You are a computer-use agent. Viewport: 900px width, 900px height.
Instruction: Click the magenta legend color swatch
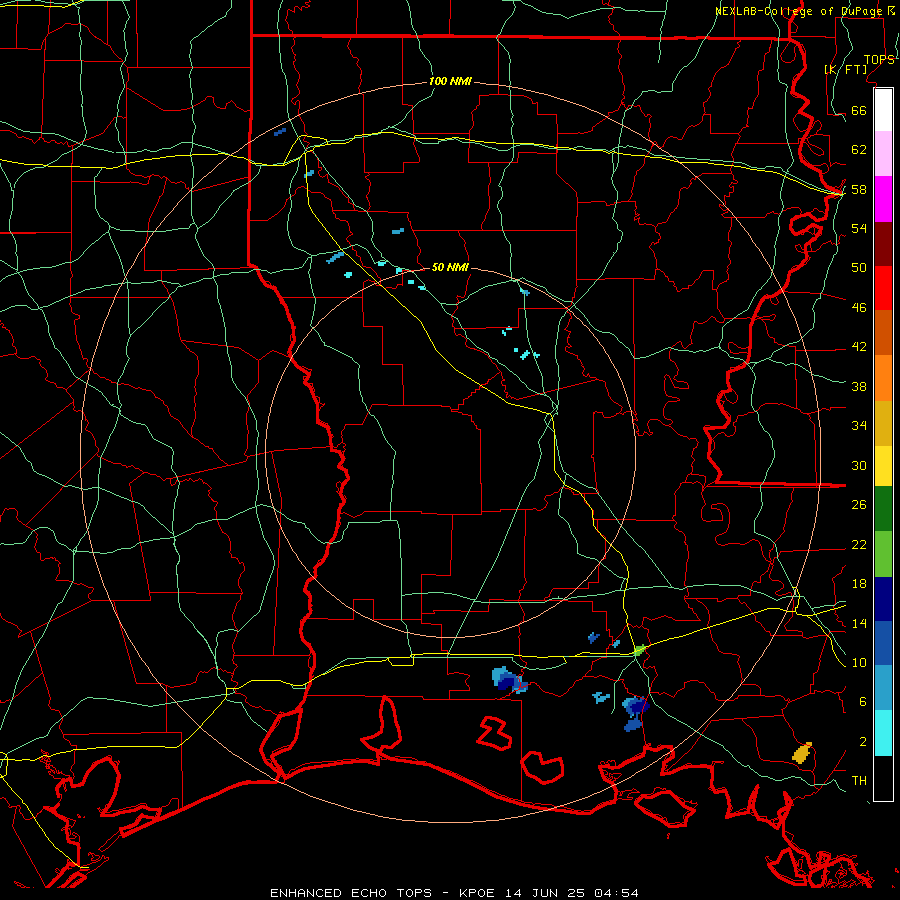coord(883,199)
